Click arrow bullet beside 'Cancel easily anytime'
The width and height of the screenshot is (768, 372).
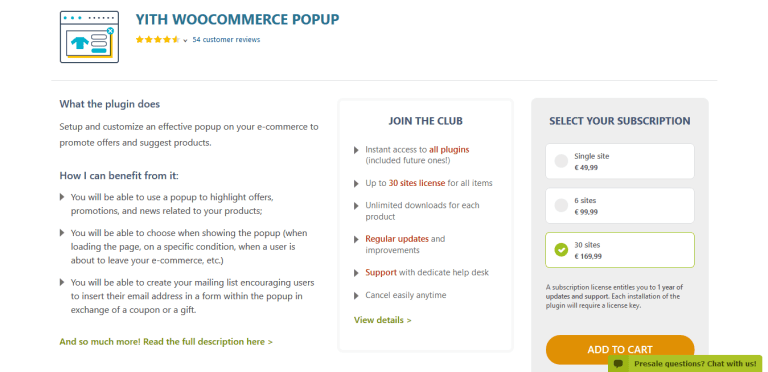click(356, 296)
